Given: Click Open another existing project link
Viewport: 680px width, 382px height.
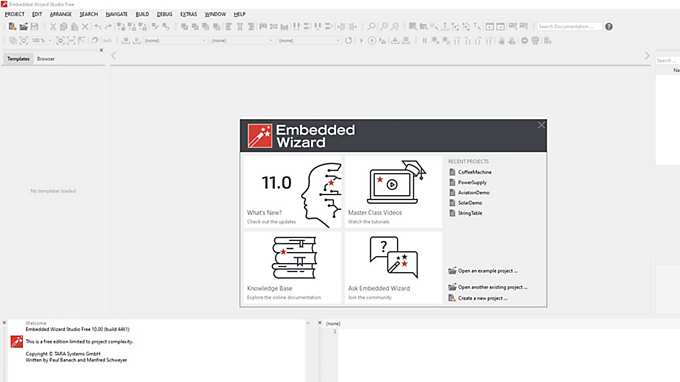Looking at the screenshot, I should [x=487, y=287].
